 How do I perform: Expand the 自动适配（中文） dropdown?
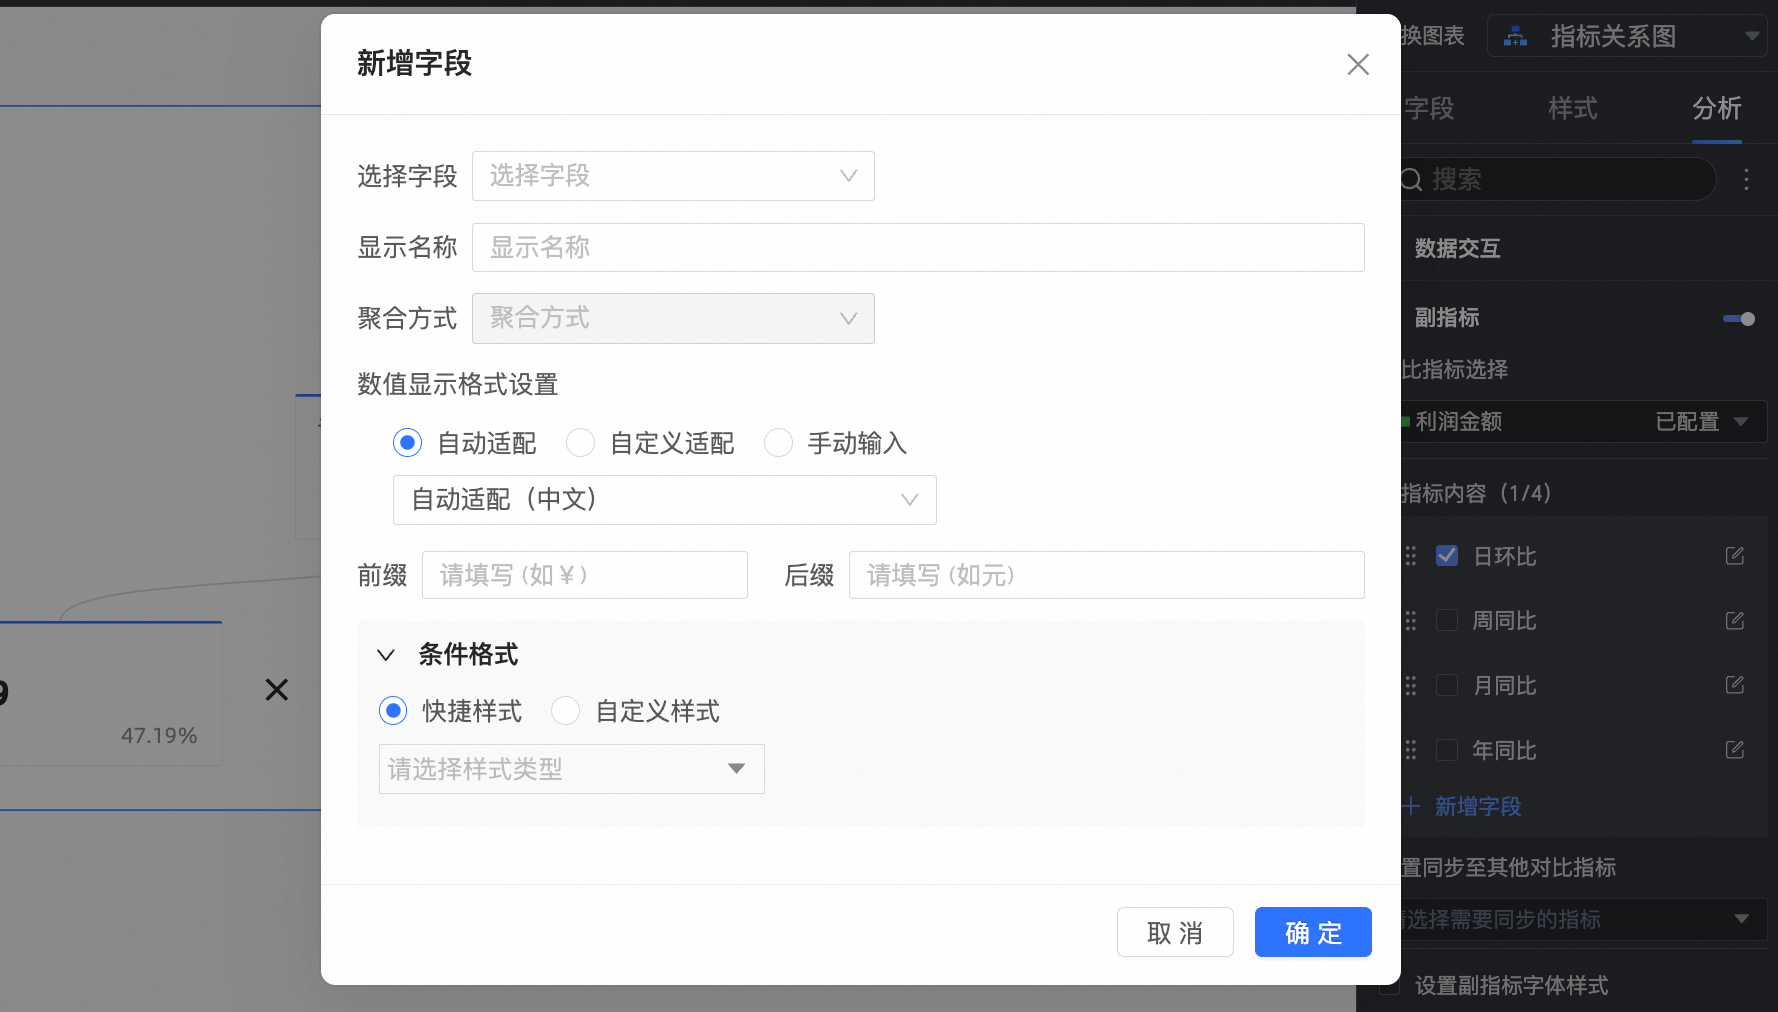pos(664,500)
